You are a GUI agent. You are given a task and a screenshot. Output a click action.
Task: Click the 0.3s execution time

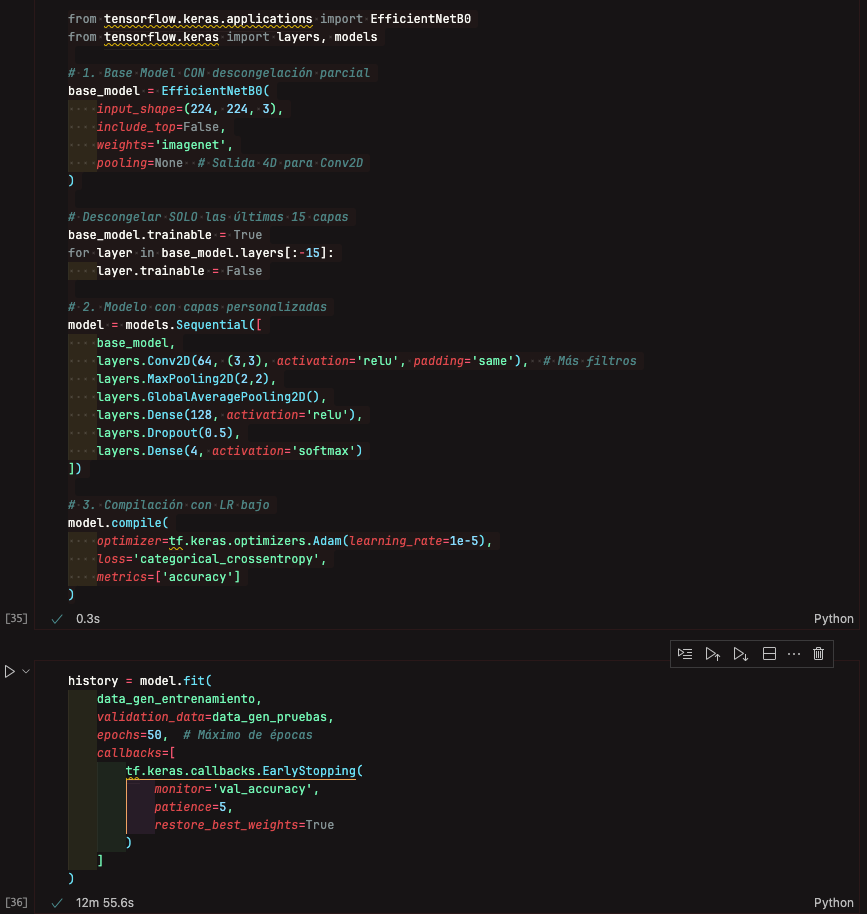[88, 619]
